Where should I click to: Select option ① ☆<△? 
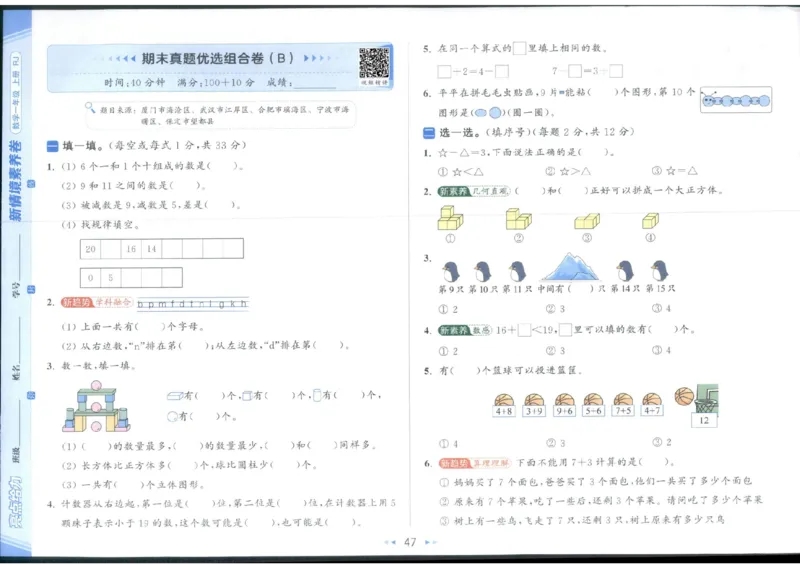(x=461, y=172)
